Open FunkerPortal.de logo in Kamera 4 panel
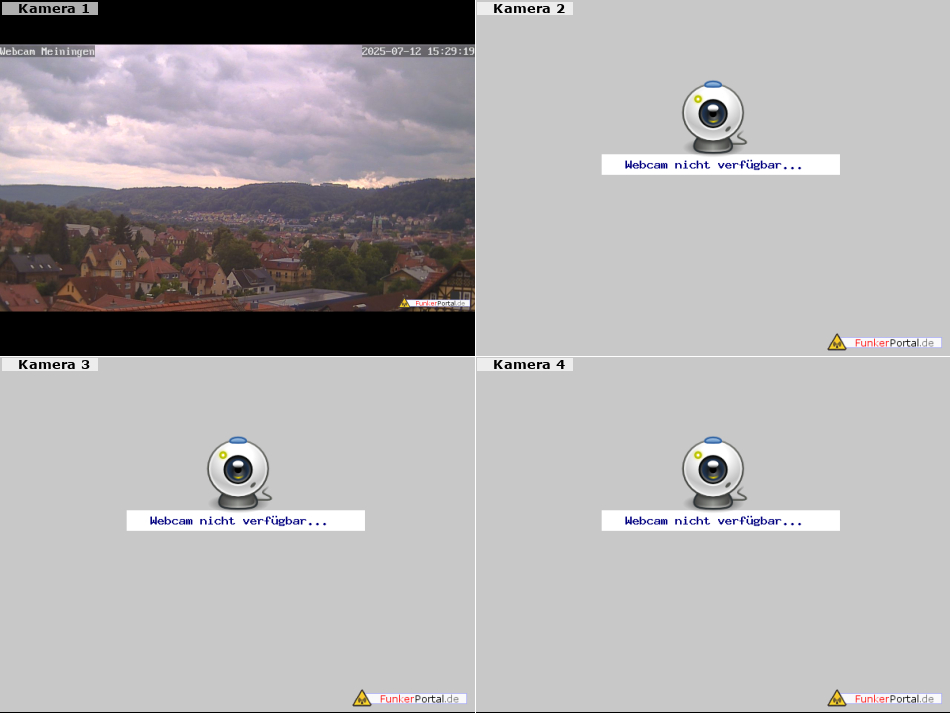This screenshot has height=713, width=950. pyautogui.click(x=884, y=698)
